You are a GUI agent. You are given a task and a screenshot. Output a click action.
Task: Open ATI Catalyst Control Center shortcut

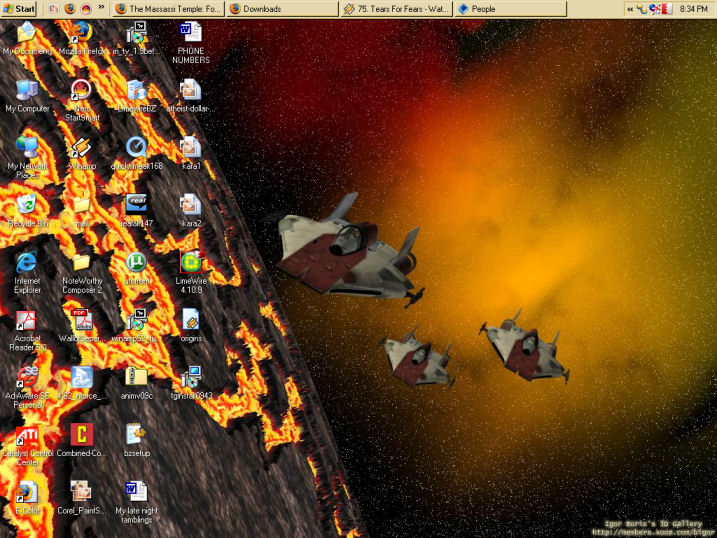pyautogui.click(x=27, y=445)
